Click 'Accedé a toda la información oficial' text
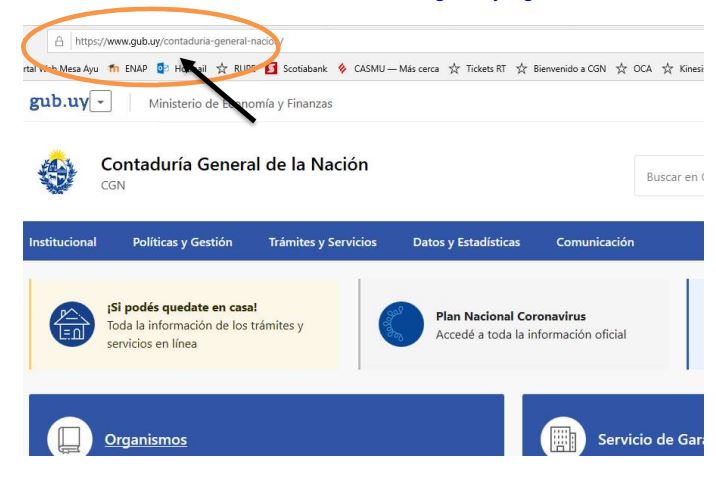 [531, 335]
